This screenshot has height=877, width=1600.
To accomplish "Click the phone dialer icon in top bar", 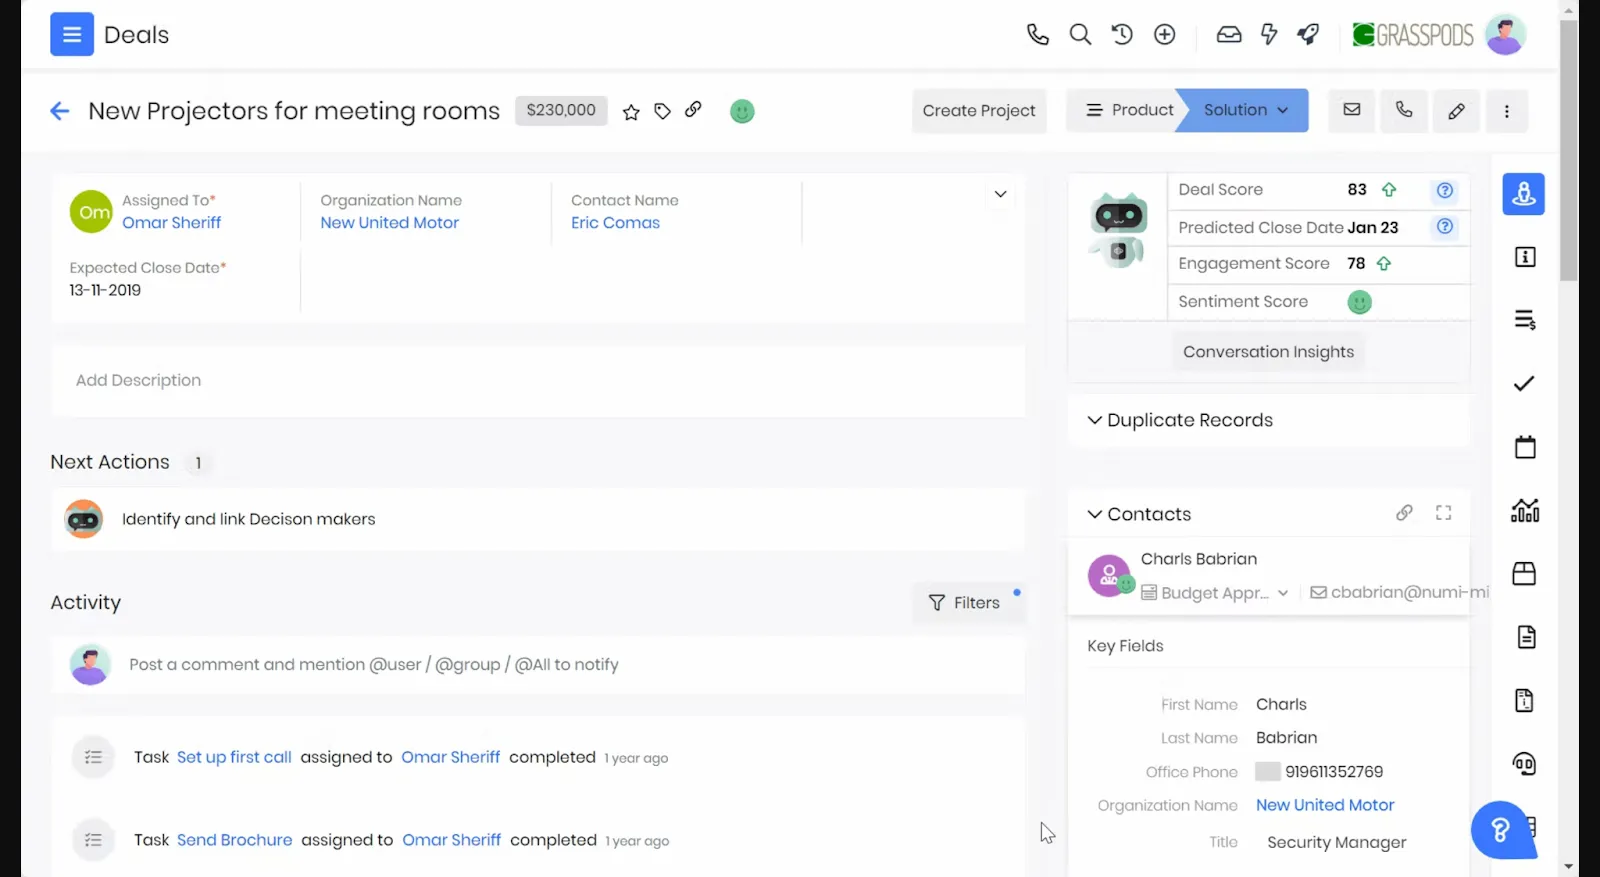I will [1038, 35].
